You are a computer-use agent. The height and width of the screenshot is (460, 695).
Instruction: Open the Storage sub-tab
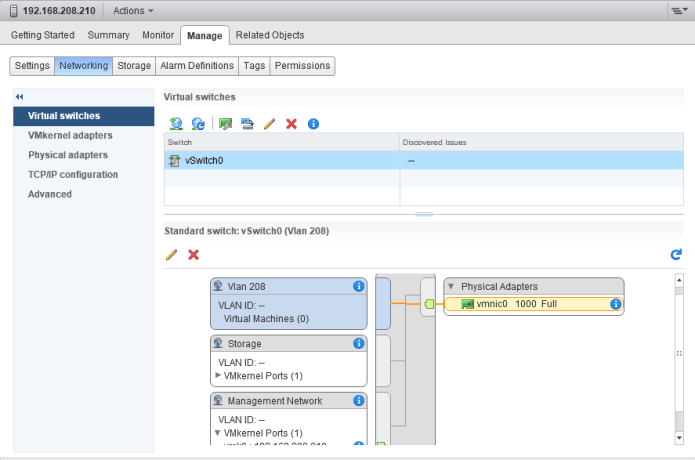[134, 66]
